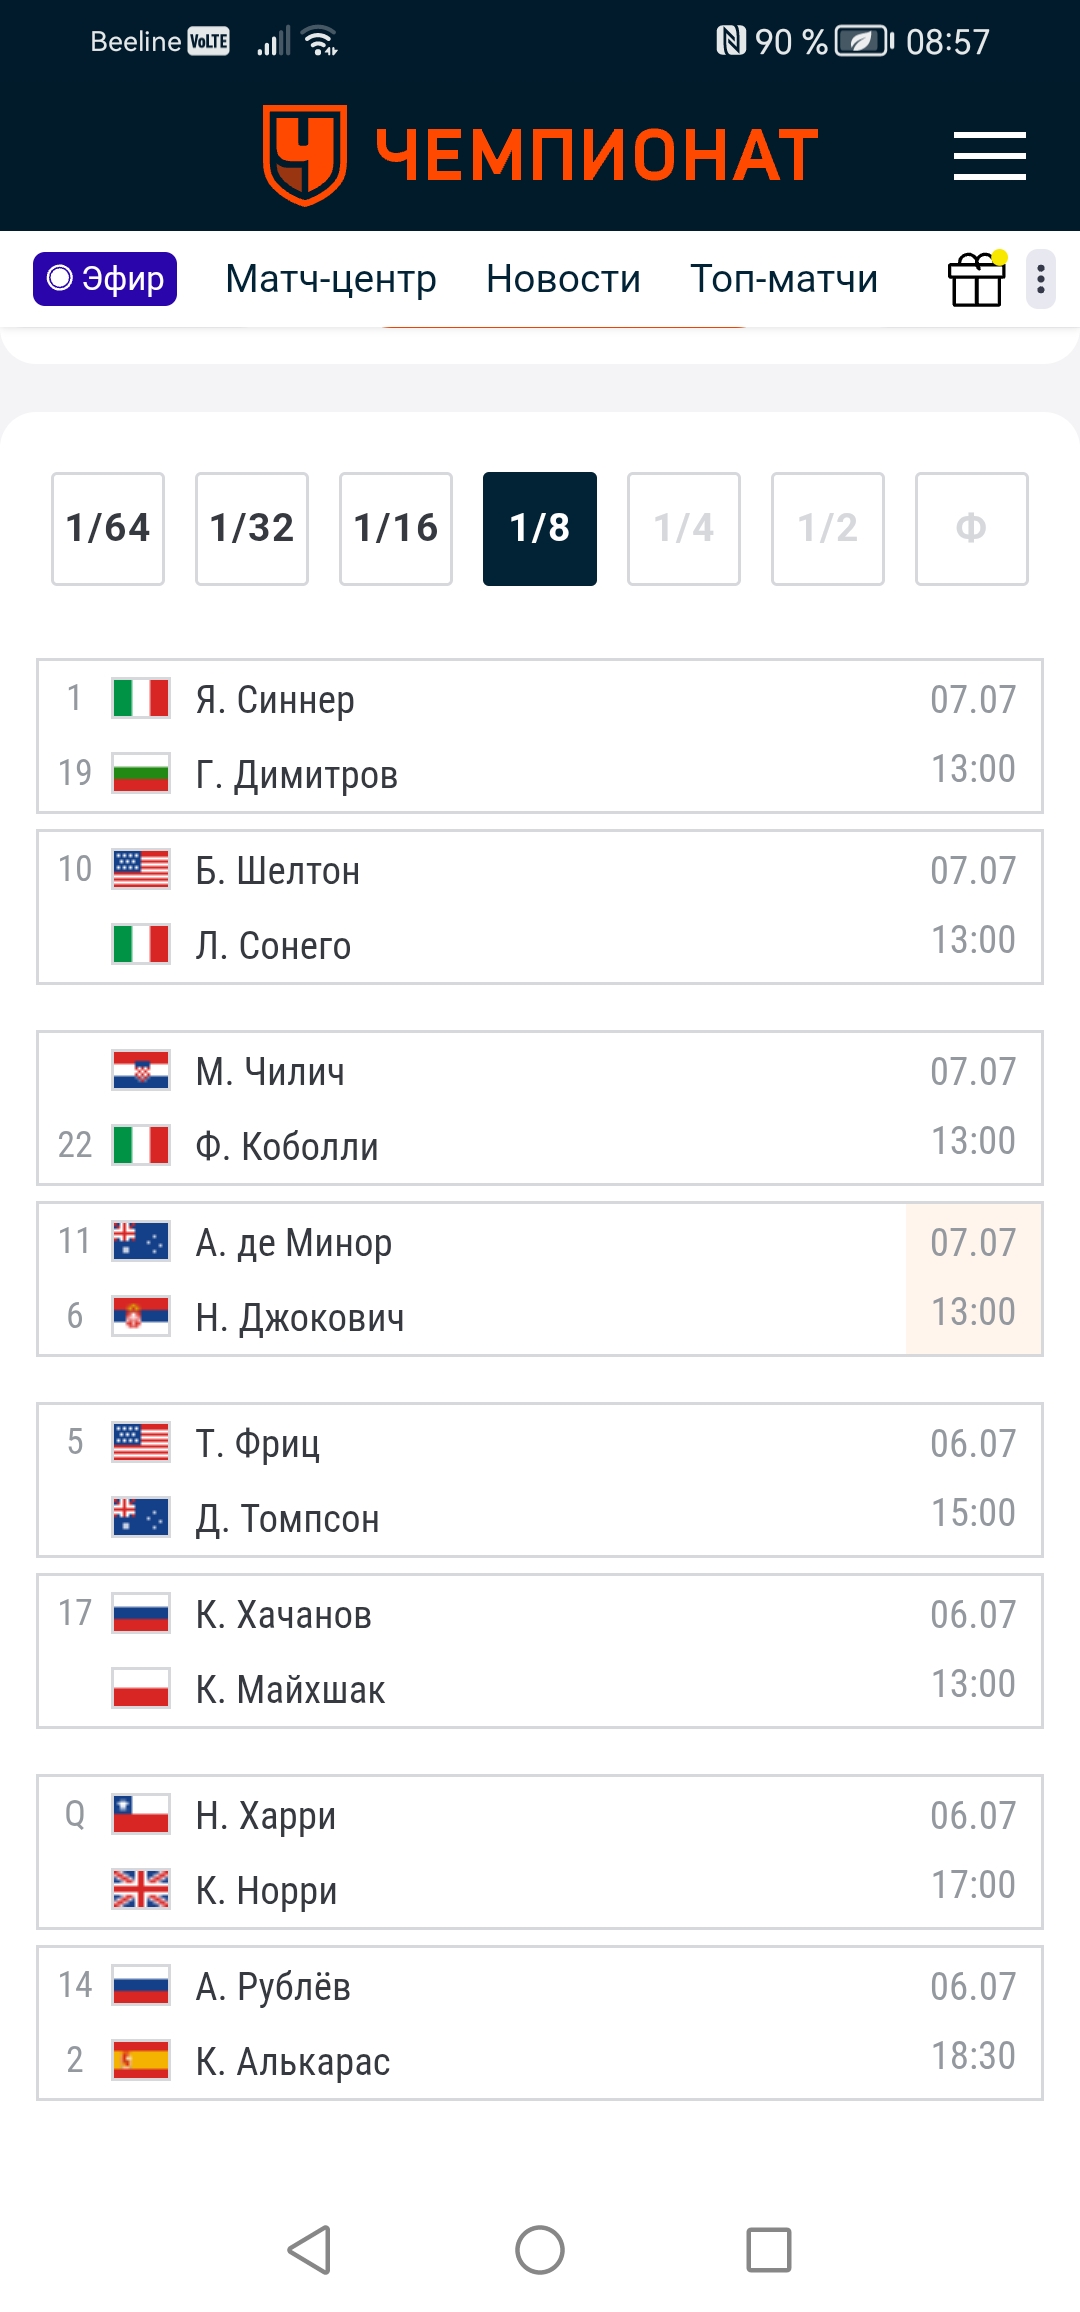Viewport: 1080px width, 2312px height.
Task: Select the 1/4 round button
Action: [684, 529]
